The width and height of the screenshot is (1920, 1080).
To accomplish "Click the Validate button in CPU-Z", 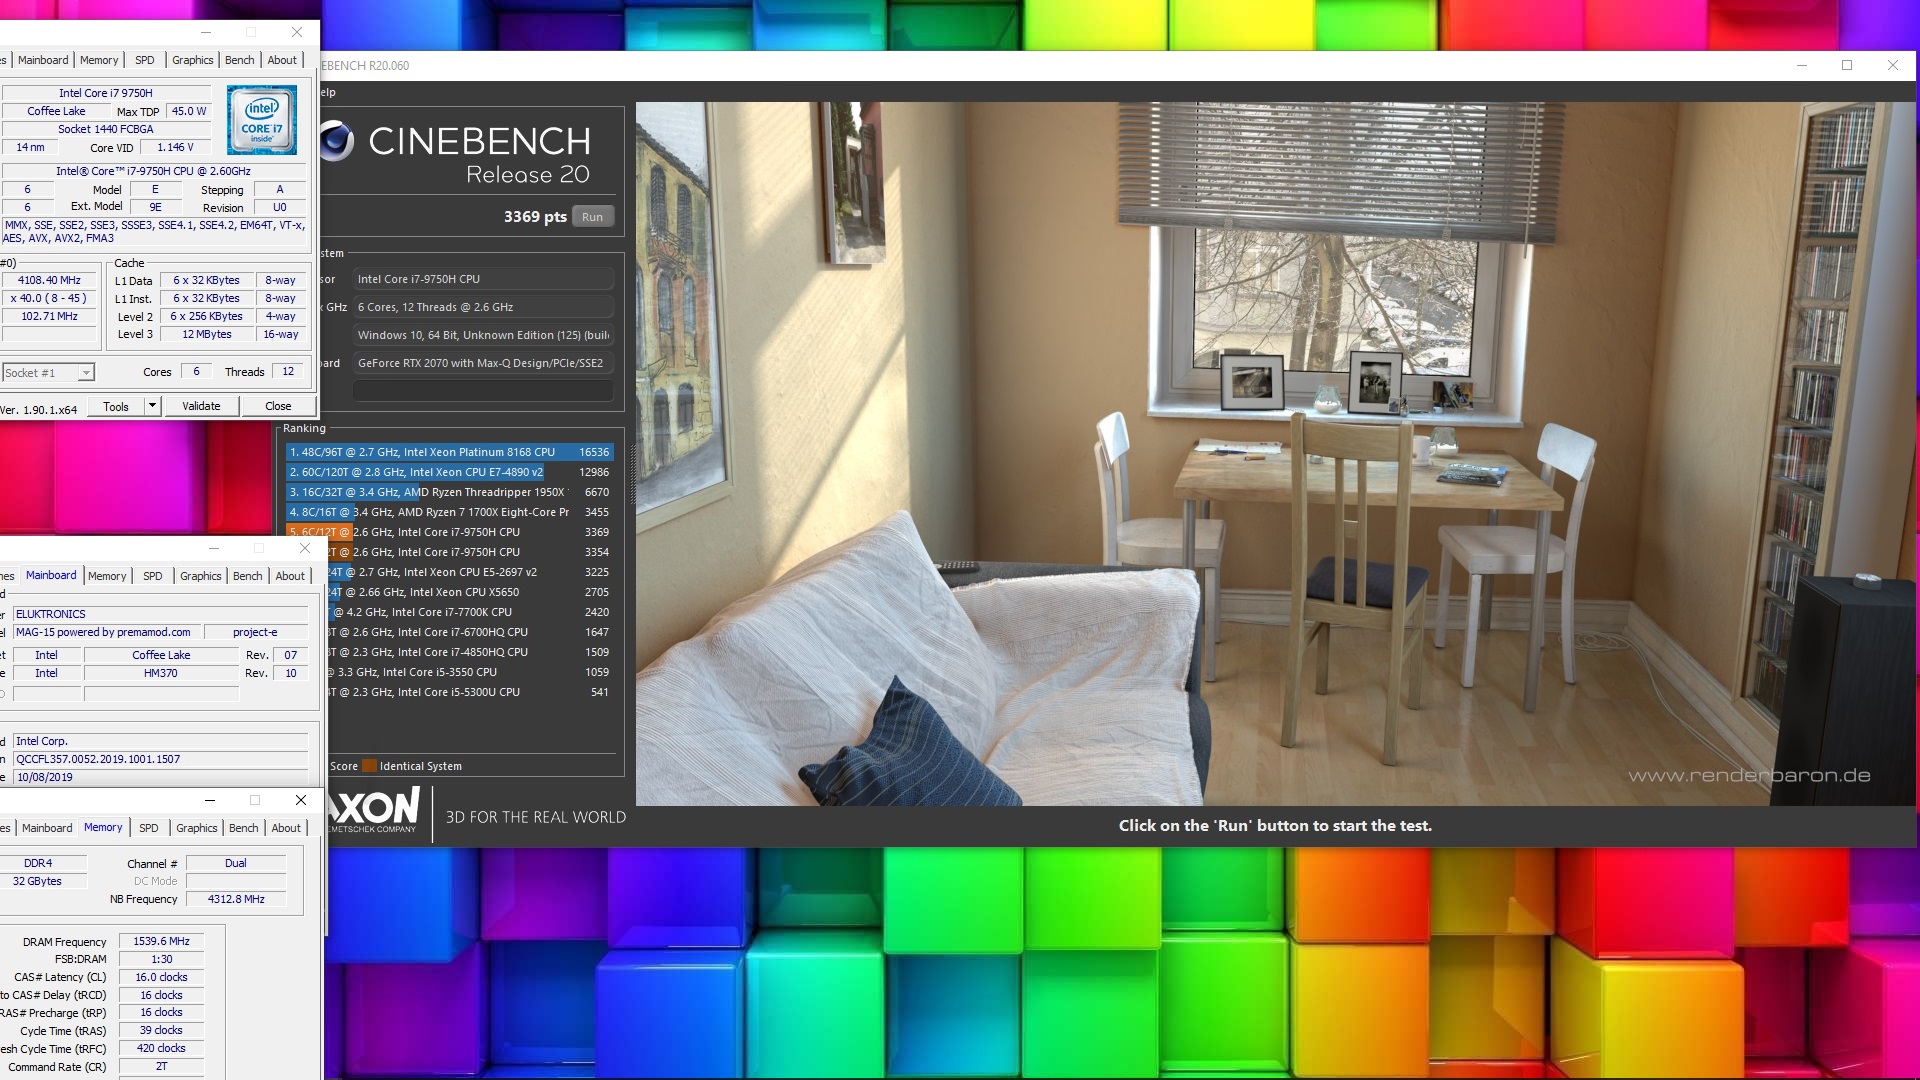I will 201,406.
